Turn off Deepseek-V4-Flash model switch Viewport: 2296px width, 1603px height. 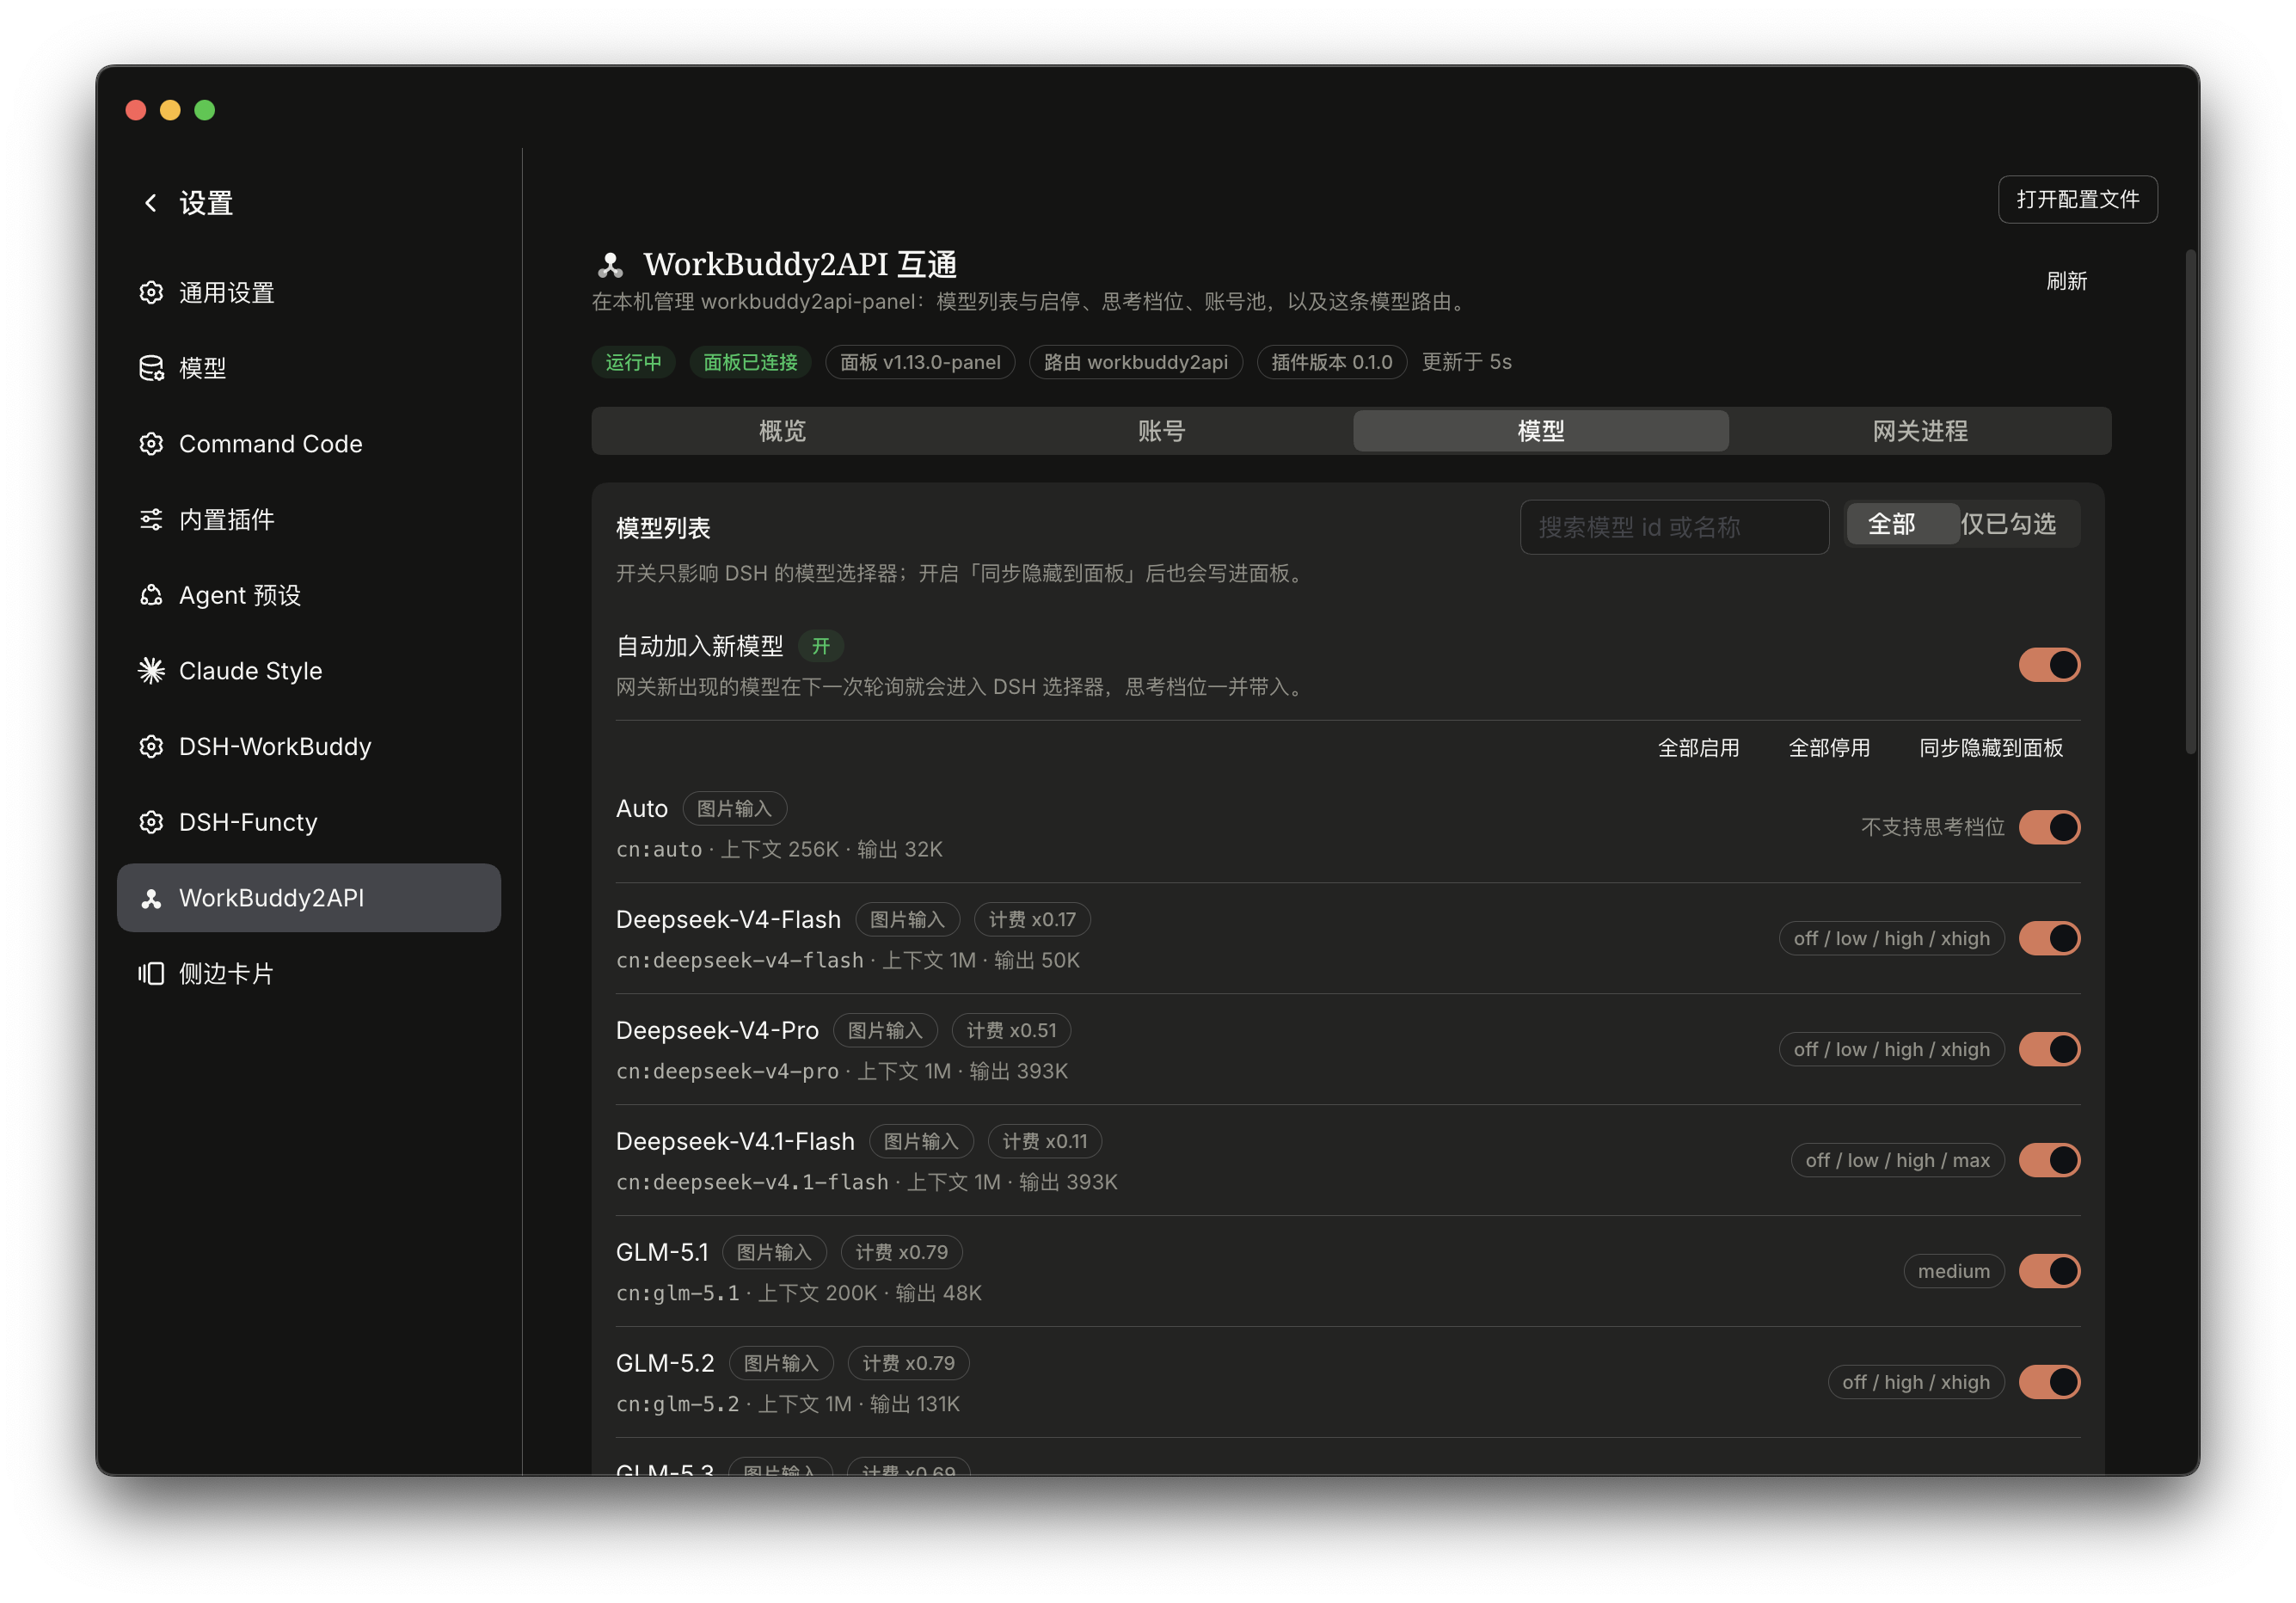[x=2049, y=938]
